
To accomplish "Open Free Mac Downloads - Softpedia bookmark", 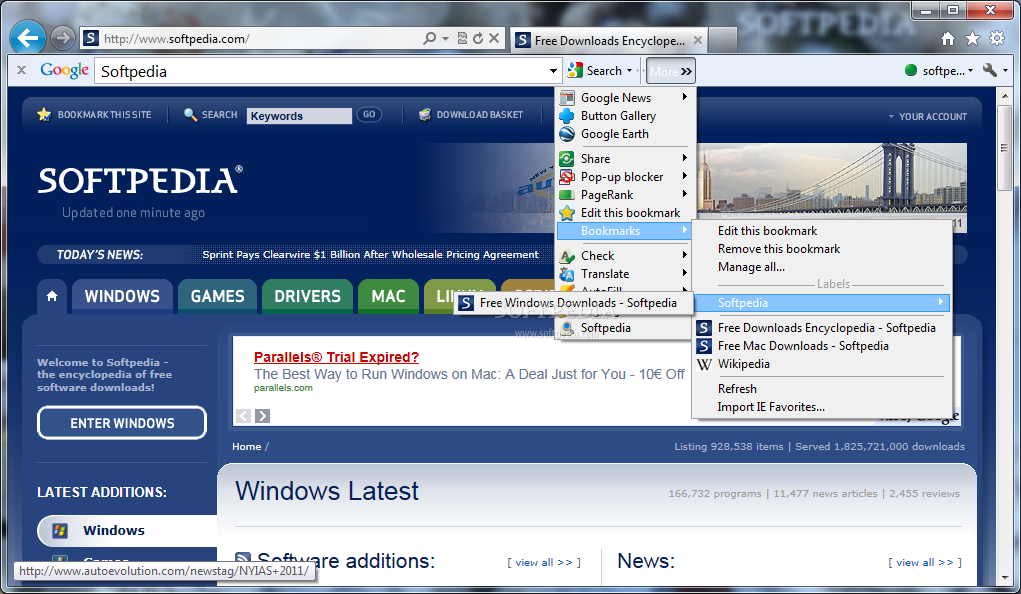I will 822,346.
